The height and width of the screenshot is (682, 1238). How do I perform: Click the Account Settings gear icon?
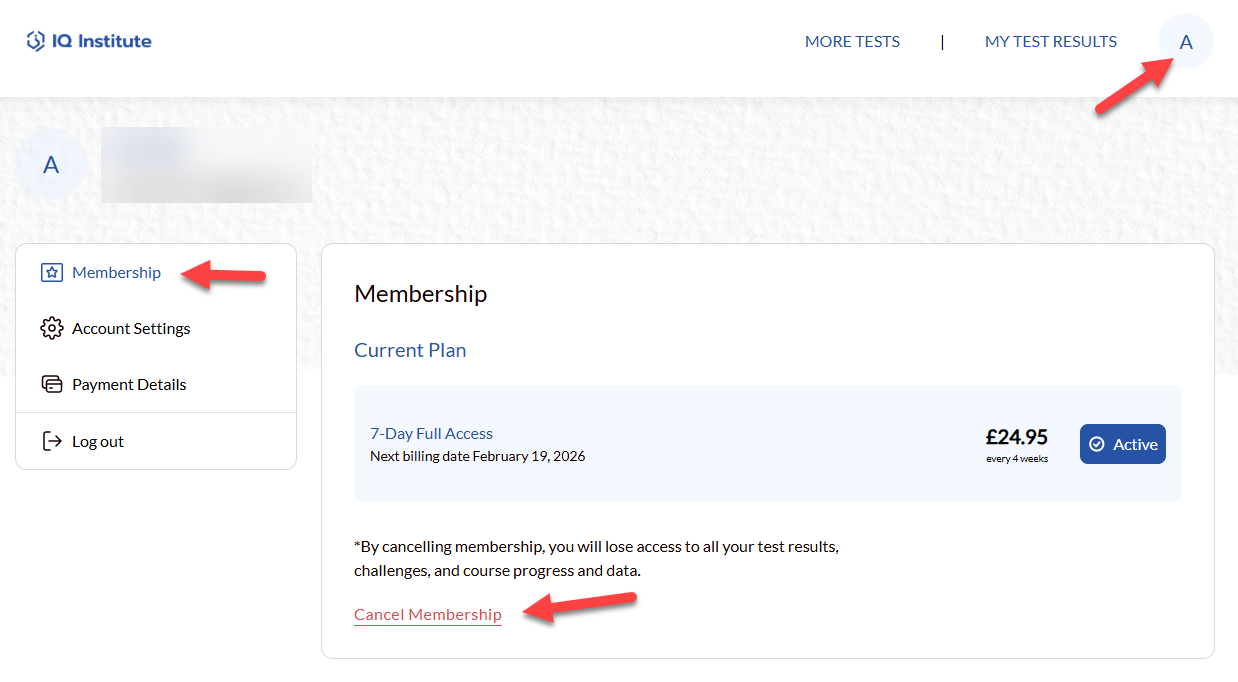click(x=51, y=328)
